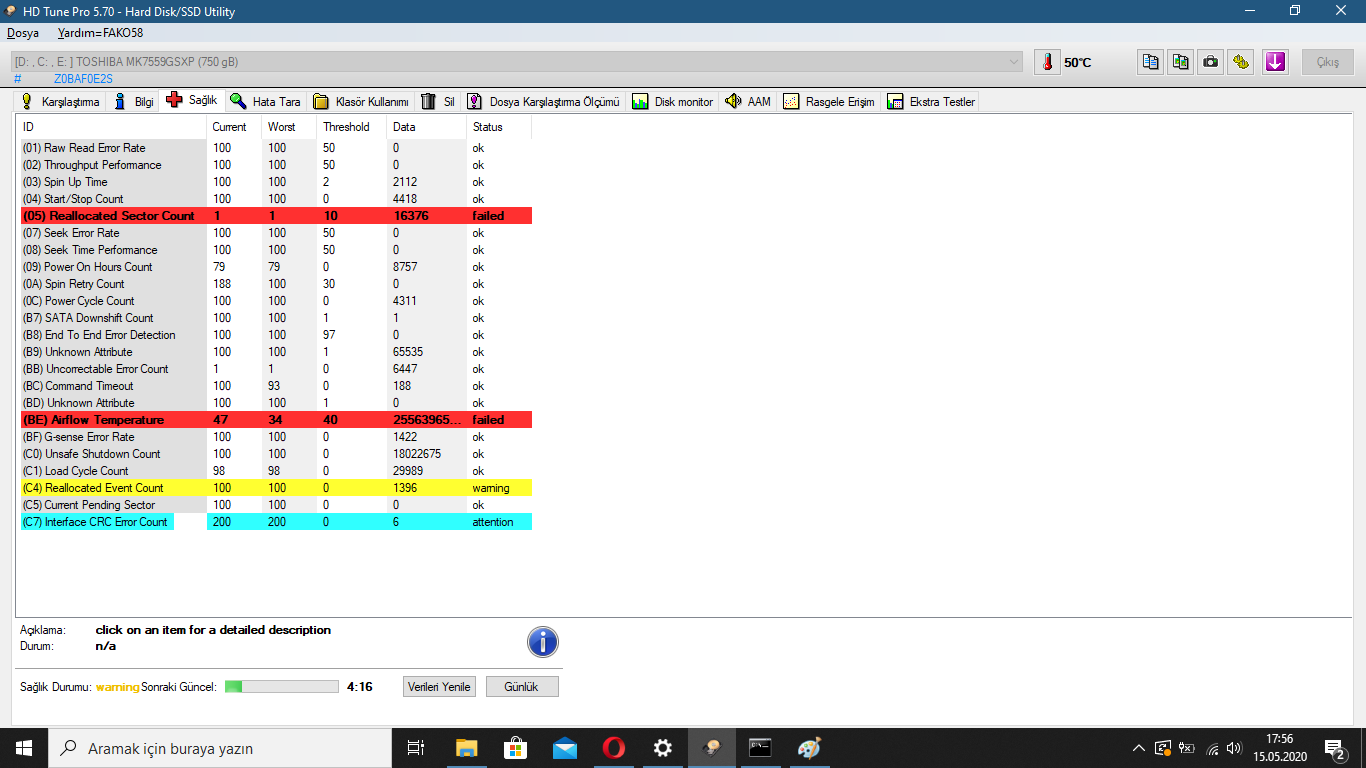Open the Dosya menu

coord(23,33)
